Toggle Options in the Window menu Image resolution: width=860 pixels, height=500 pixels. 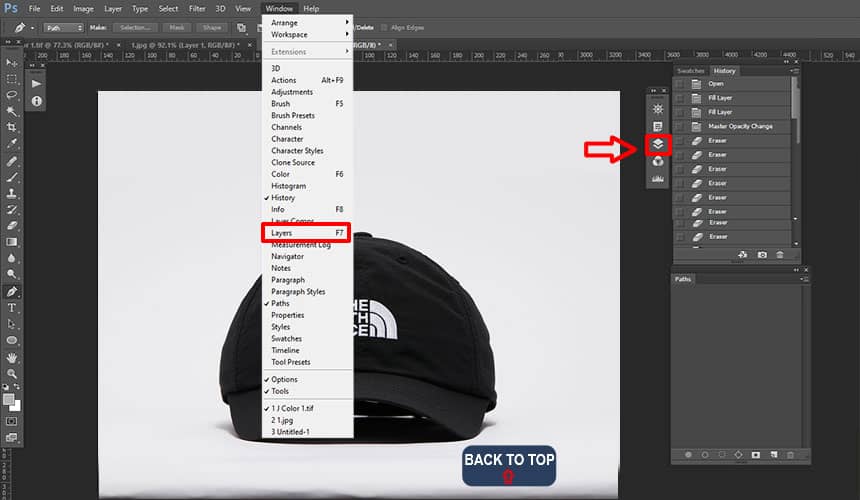[x=307, y=379]
